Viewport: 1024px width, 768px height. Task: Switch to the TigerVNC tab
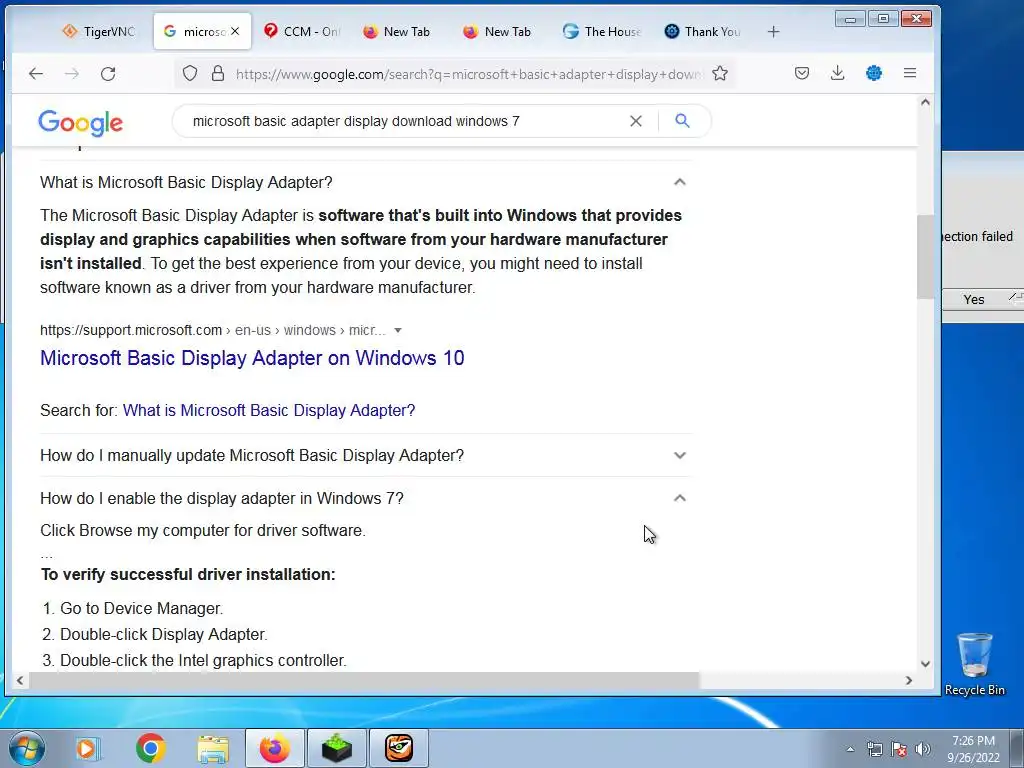coord(98,31)
